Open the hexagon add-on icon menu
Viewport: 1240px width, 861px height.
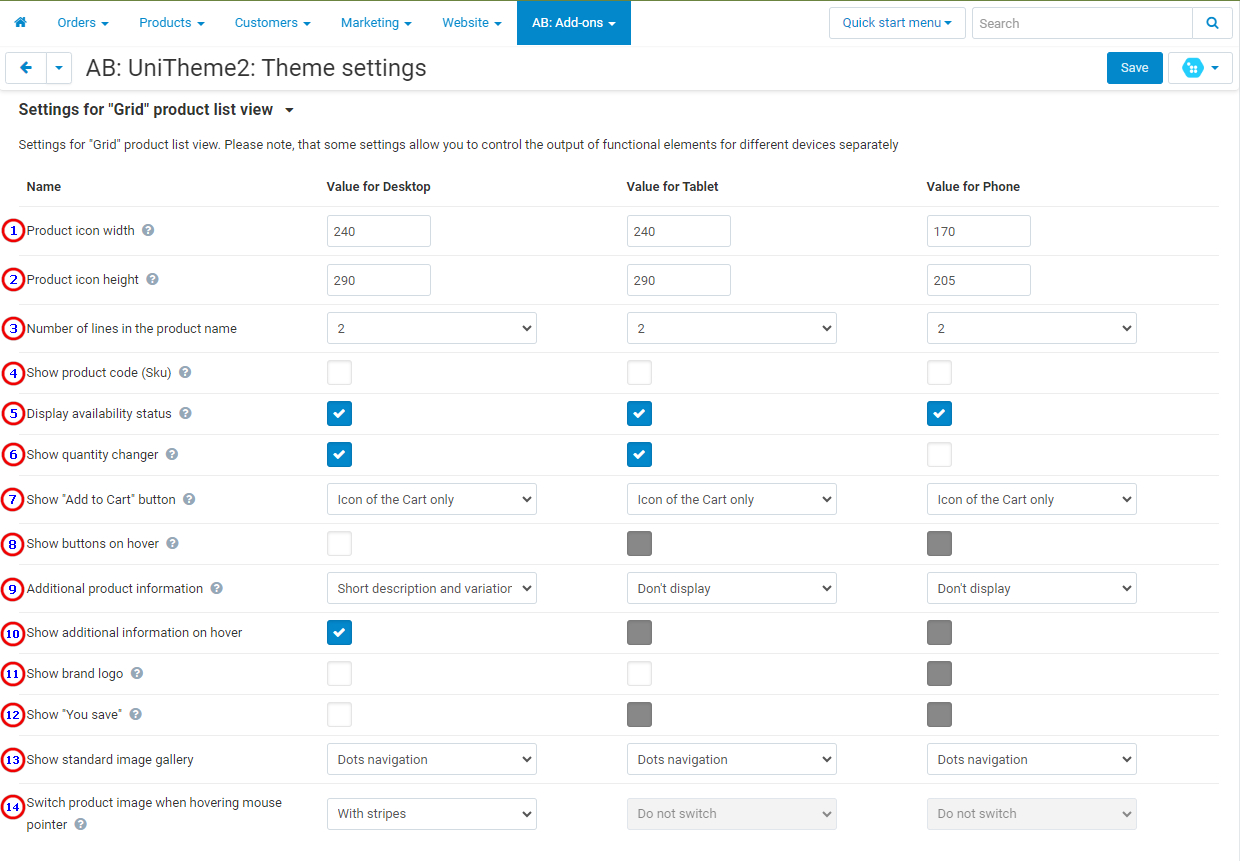[x=1200, y=68]
